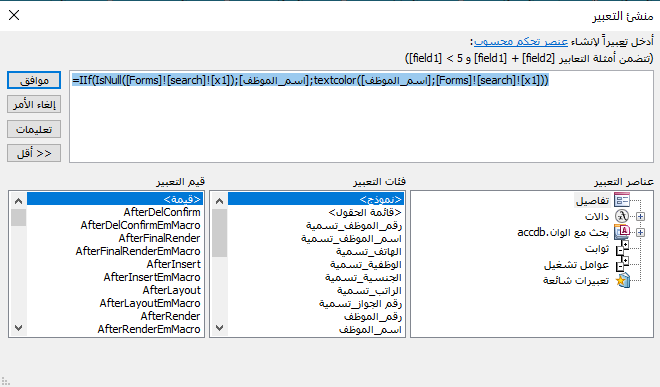
Task: Select الوظيفة_تسمية category
Action: (316, 264)
